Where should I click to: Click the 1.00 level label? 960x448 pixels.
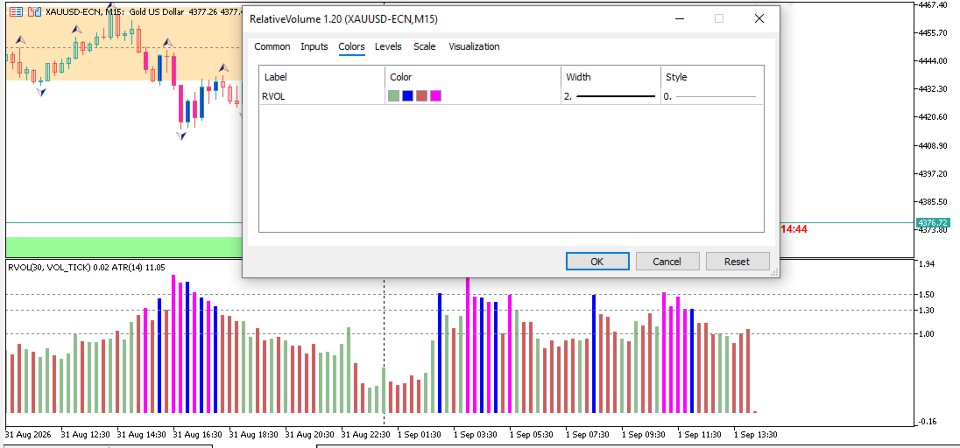click(x=928, y=334)
